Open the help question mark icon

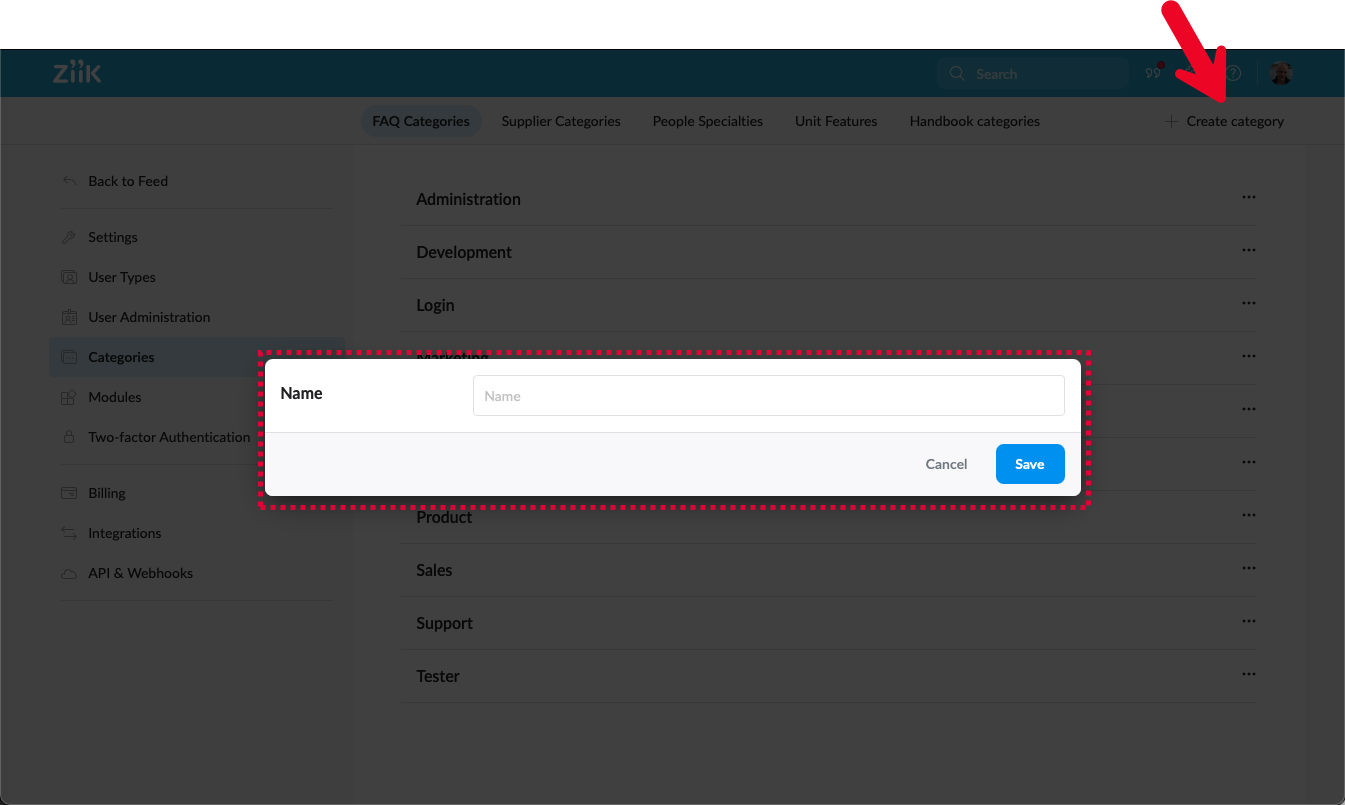[1234, 73]
